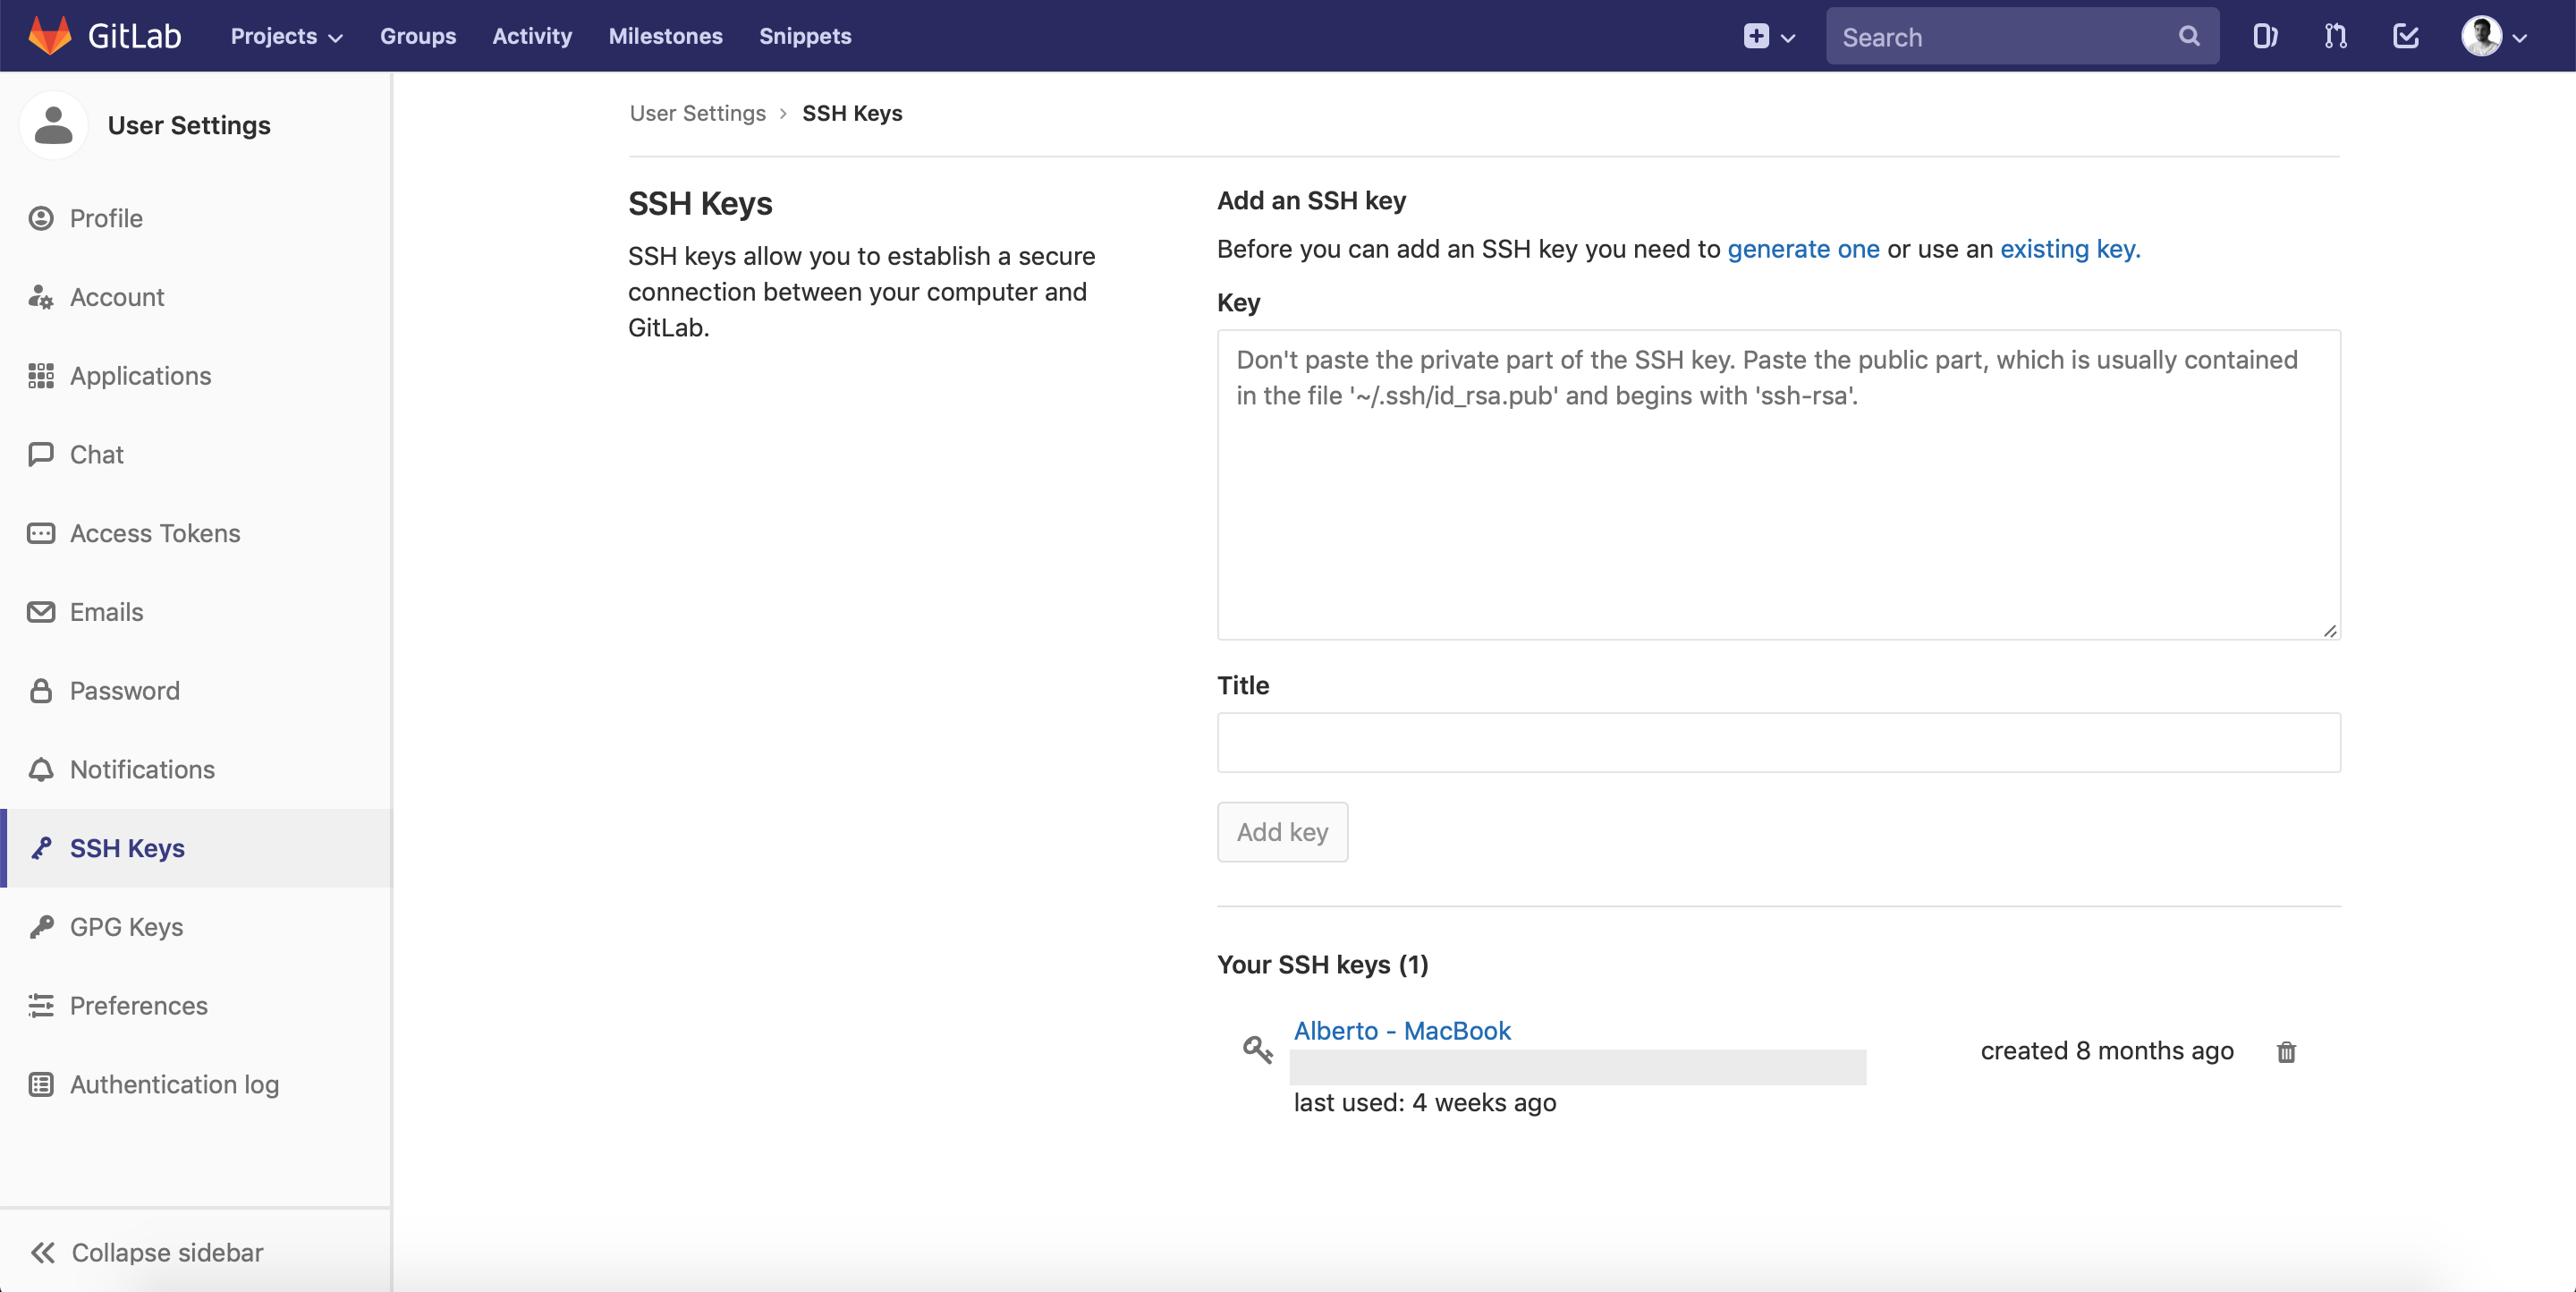This screenshot has height=1292, width=2576.
Task: Open the To-Do checkmark icon in top bar
Action: (2406, 37)
